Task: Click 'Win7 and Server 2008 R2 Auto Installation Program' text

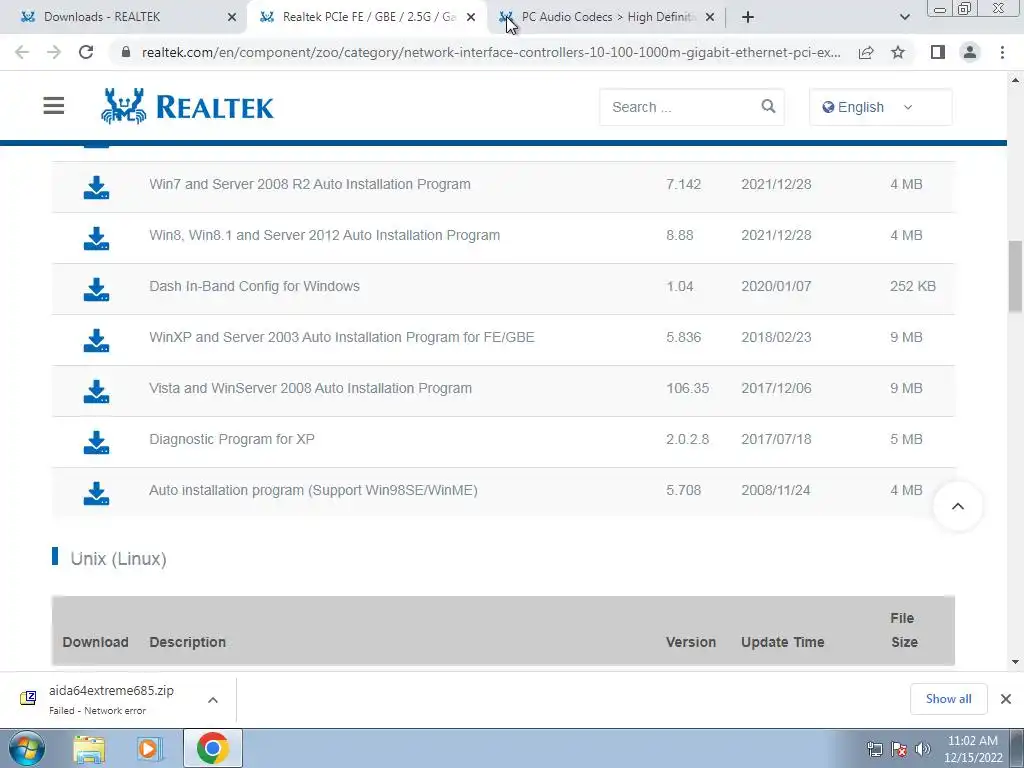Action: 310,184
